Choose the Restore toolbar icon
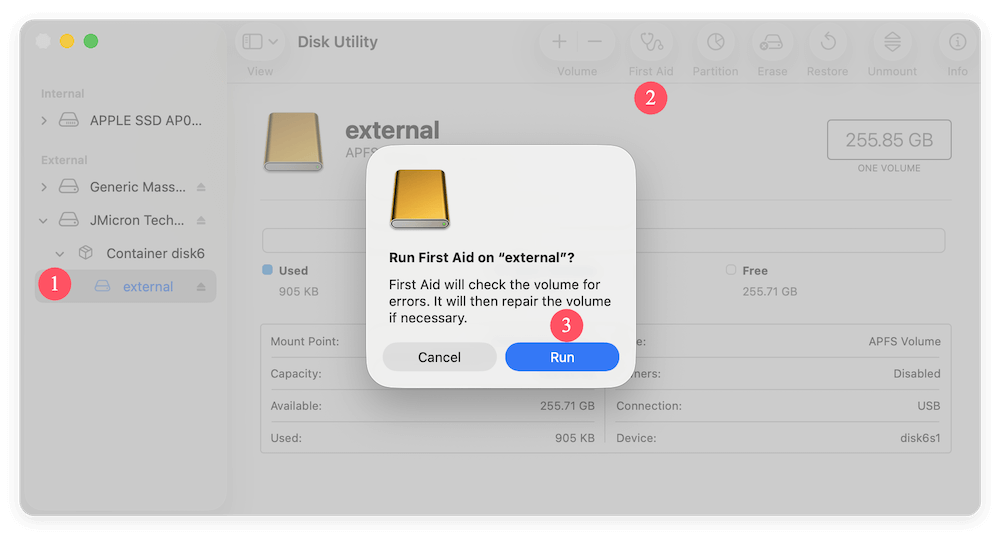 coord(828,42)
